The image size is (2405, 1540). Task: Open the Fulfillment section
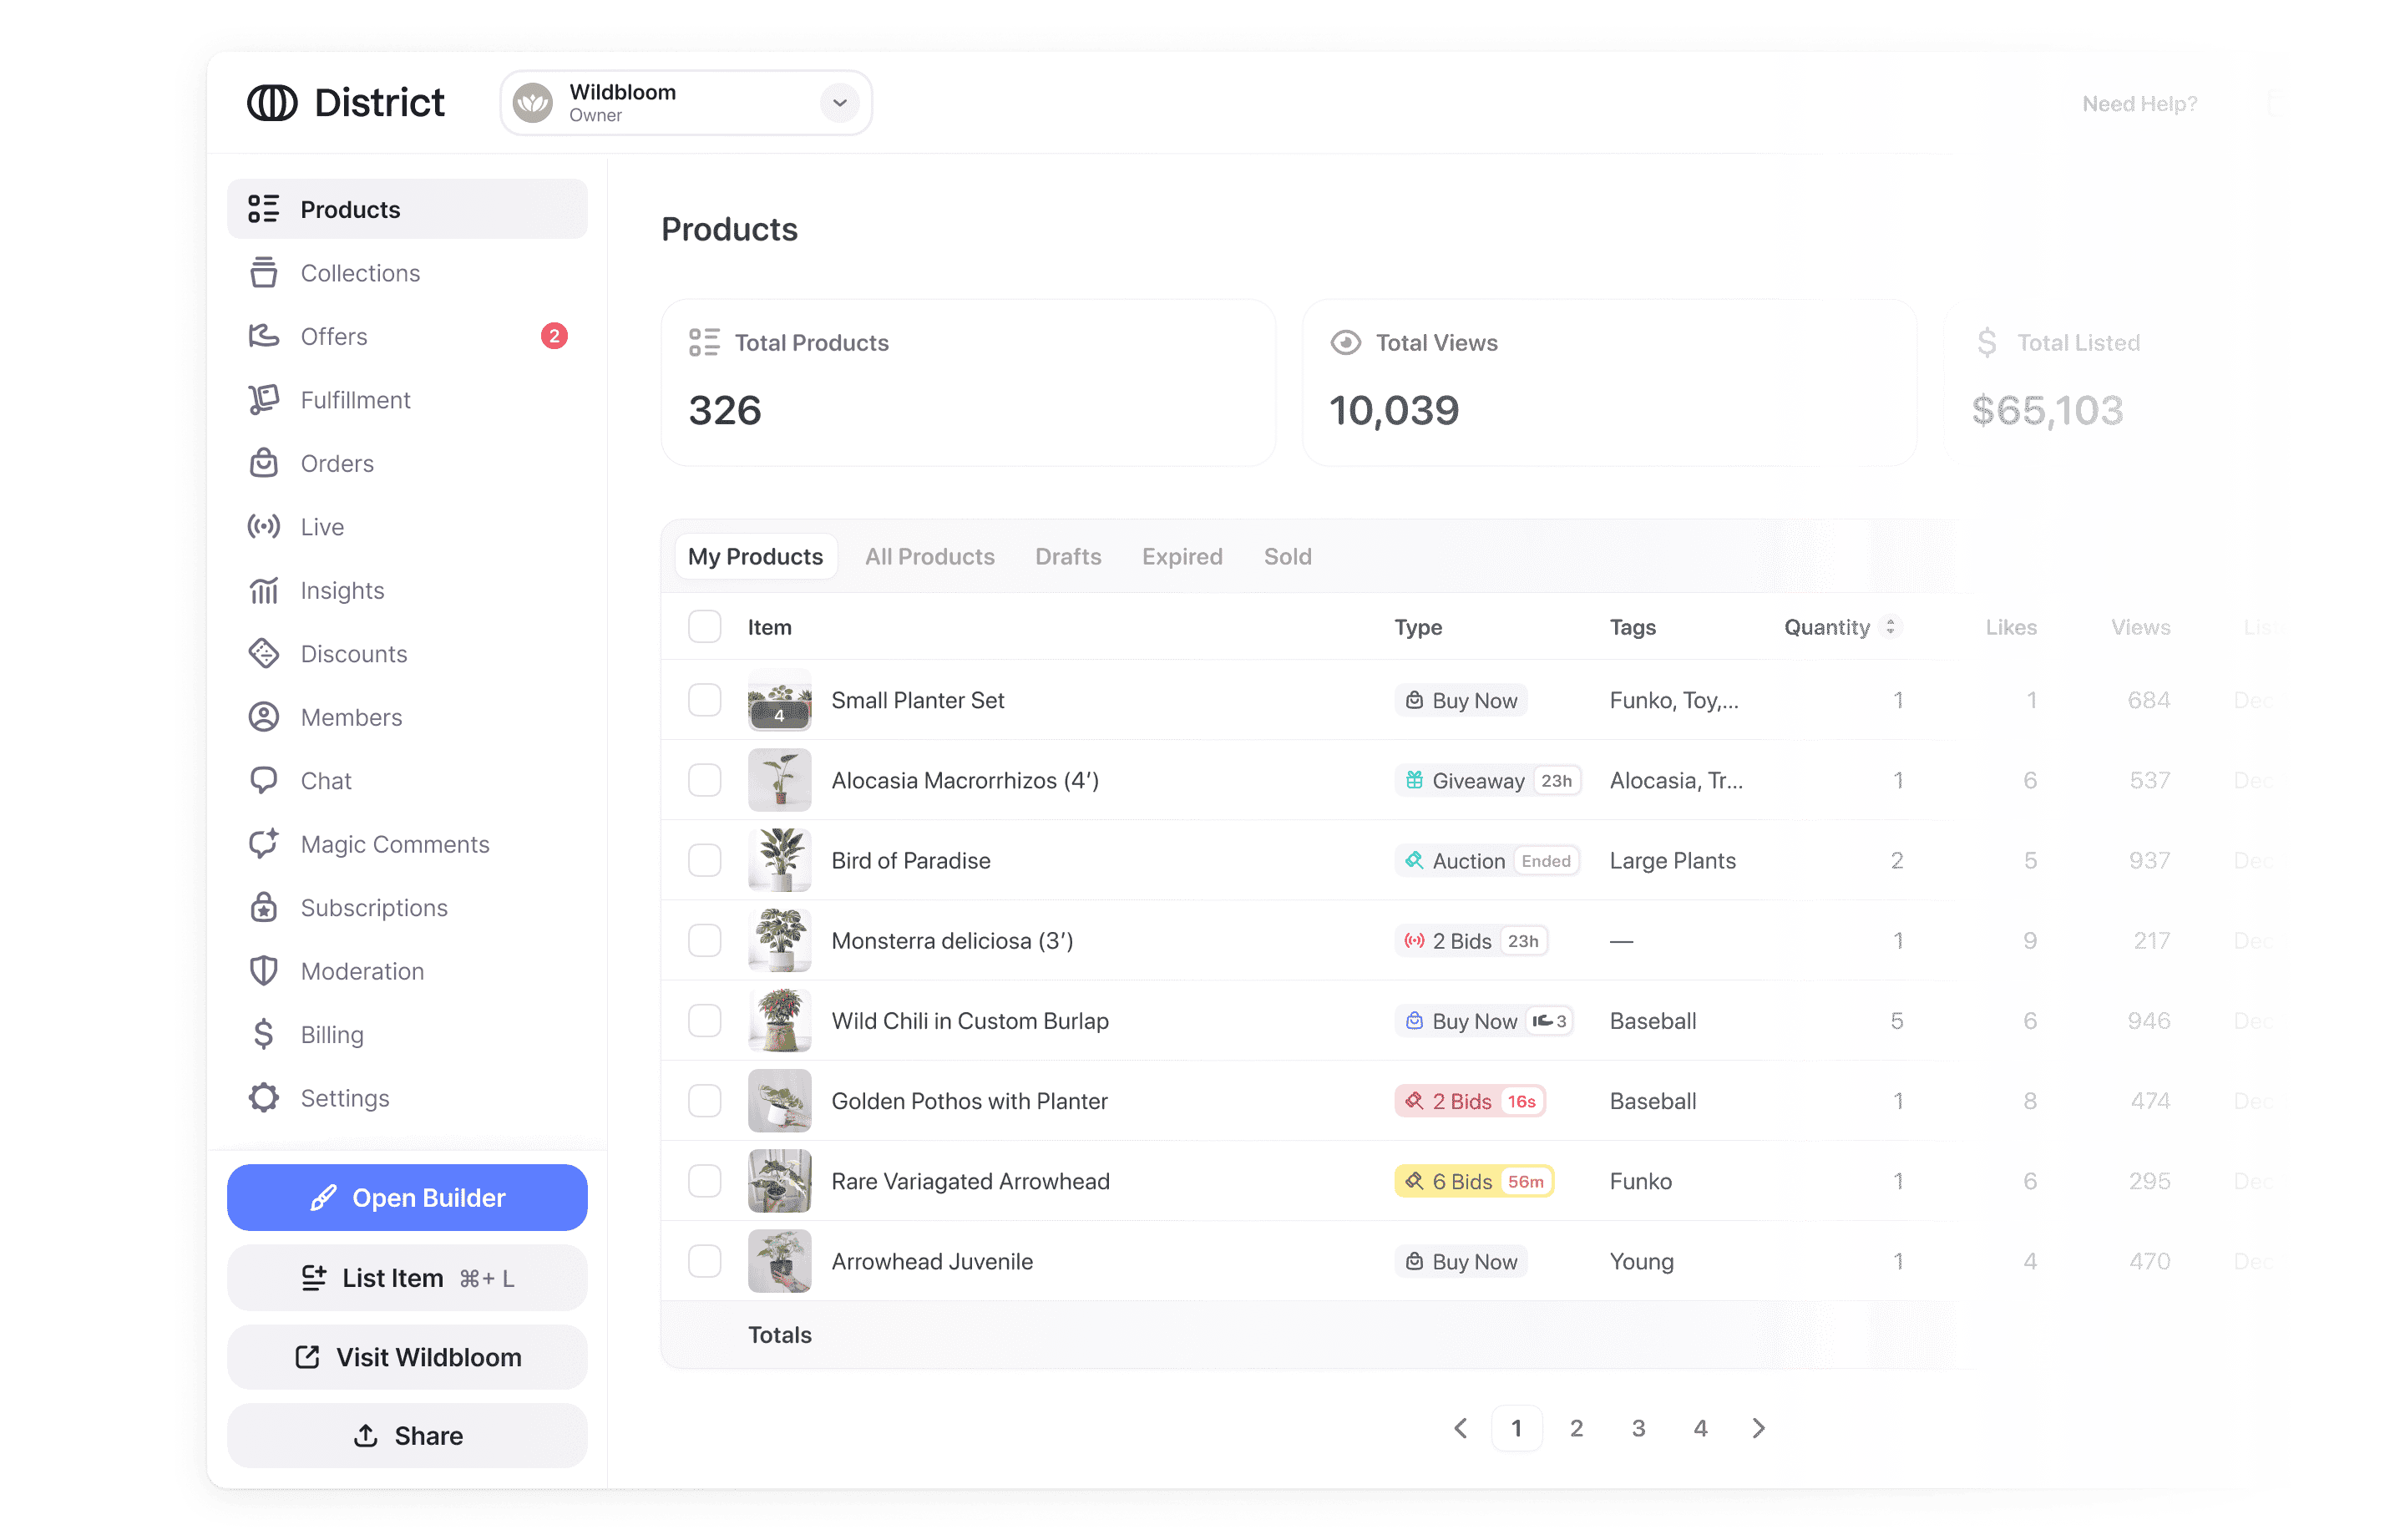355,399
